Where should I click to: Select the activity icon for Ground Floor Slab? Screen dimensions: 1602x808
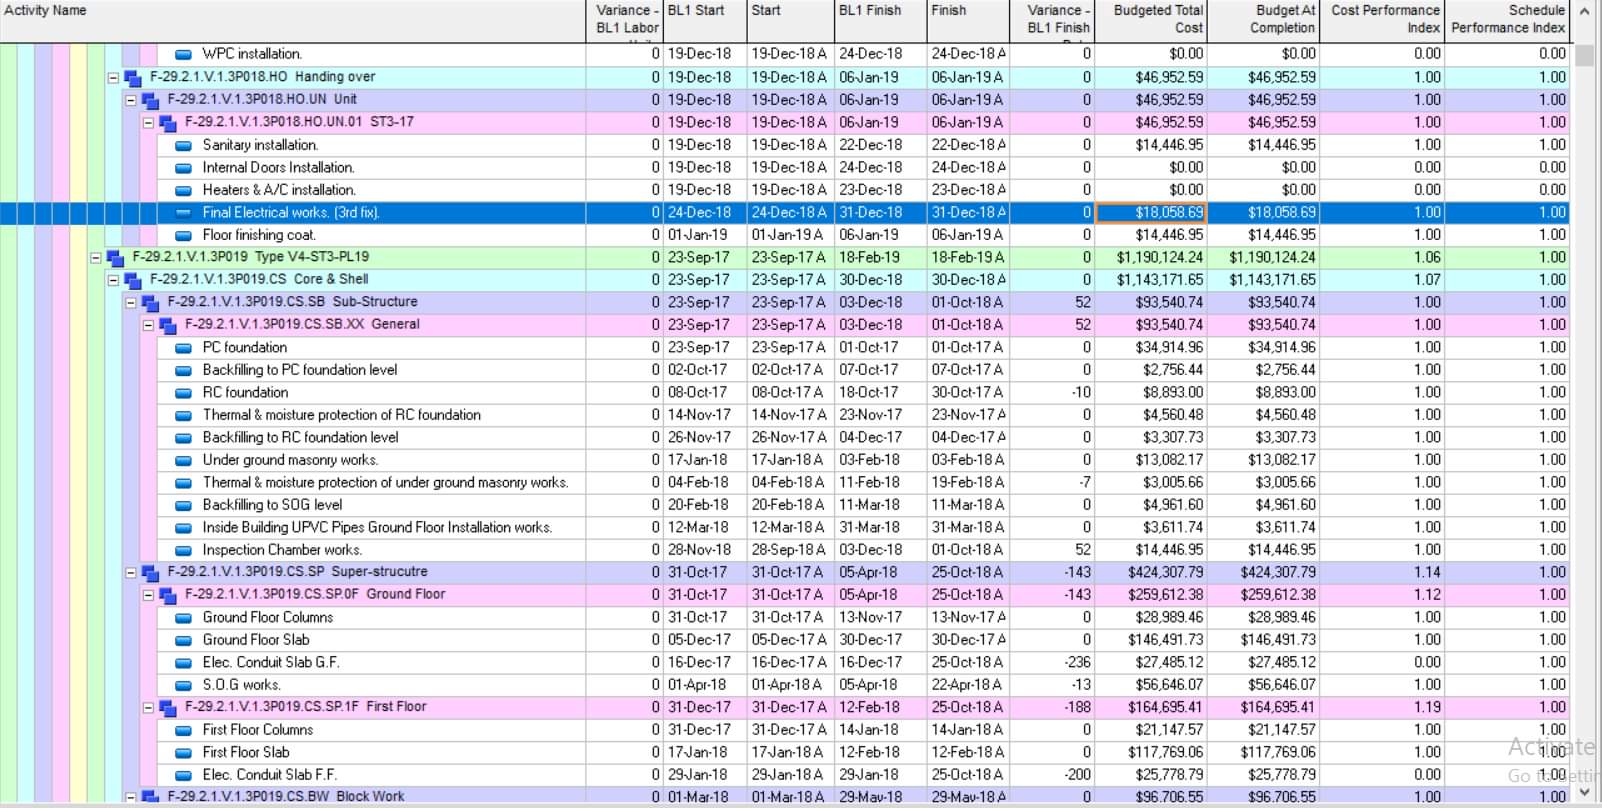(x=183, y=640)
